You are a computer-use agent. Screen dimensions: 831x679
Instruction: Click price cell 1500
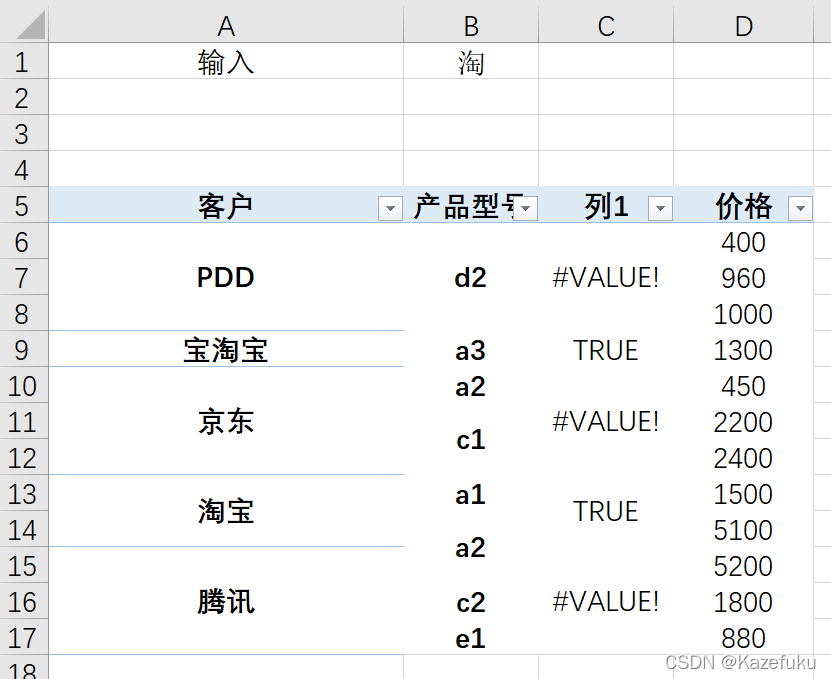coord(744,493)
